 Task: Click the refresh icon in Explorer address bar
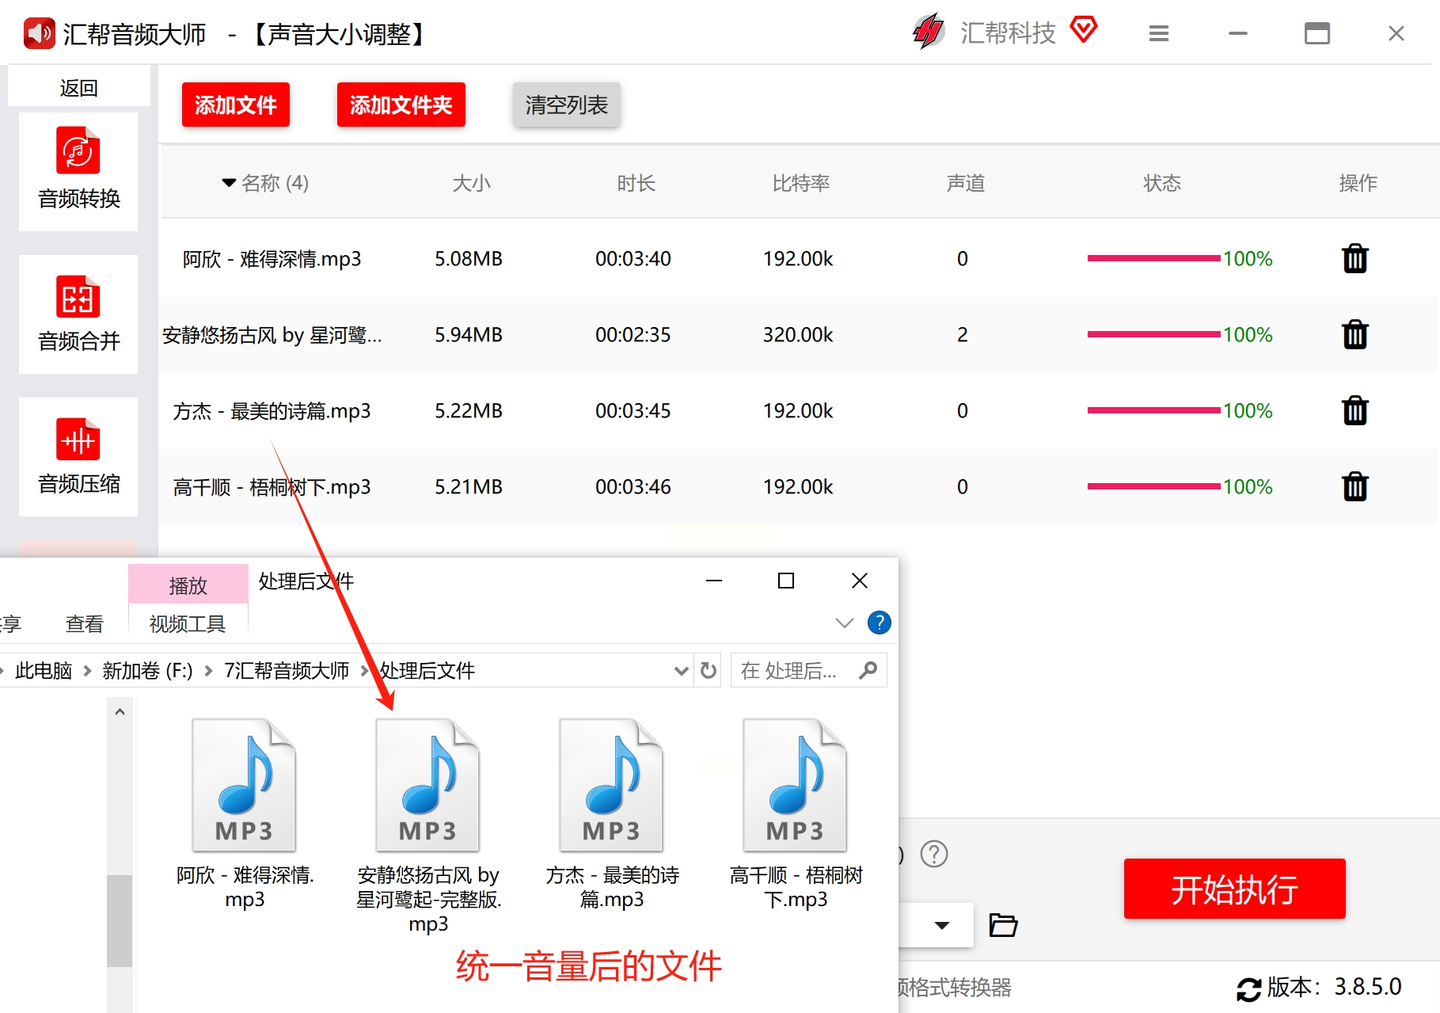708,670
